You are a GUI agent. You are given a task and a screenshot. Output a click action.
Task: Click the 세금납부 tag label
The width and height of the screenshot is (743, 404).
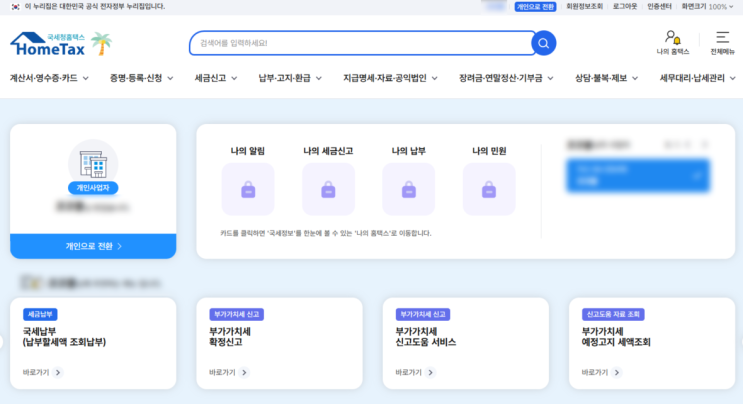pos(40,314)
